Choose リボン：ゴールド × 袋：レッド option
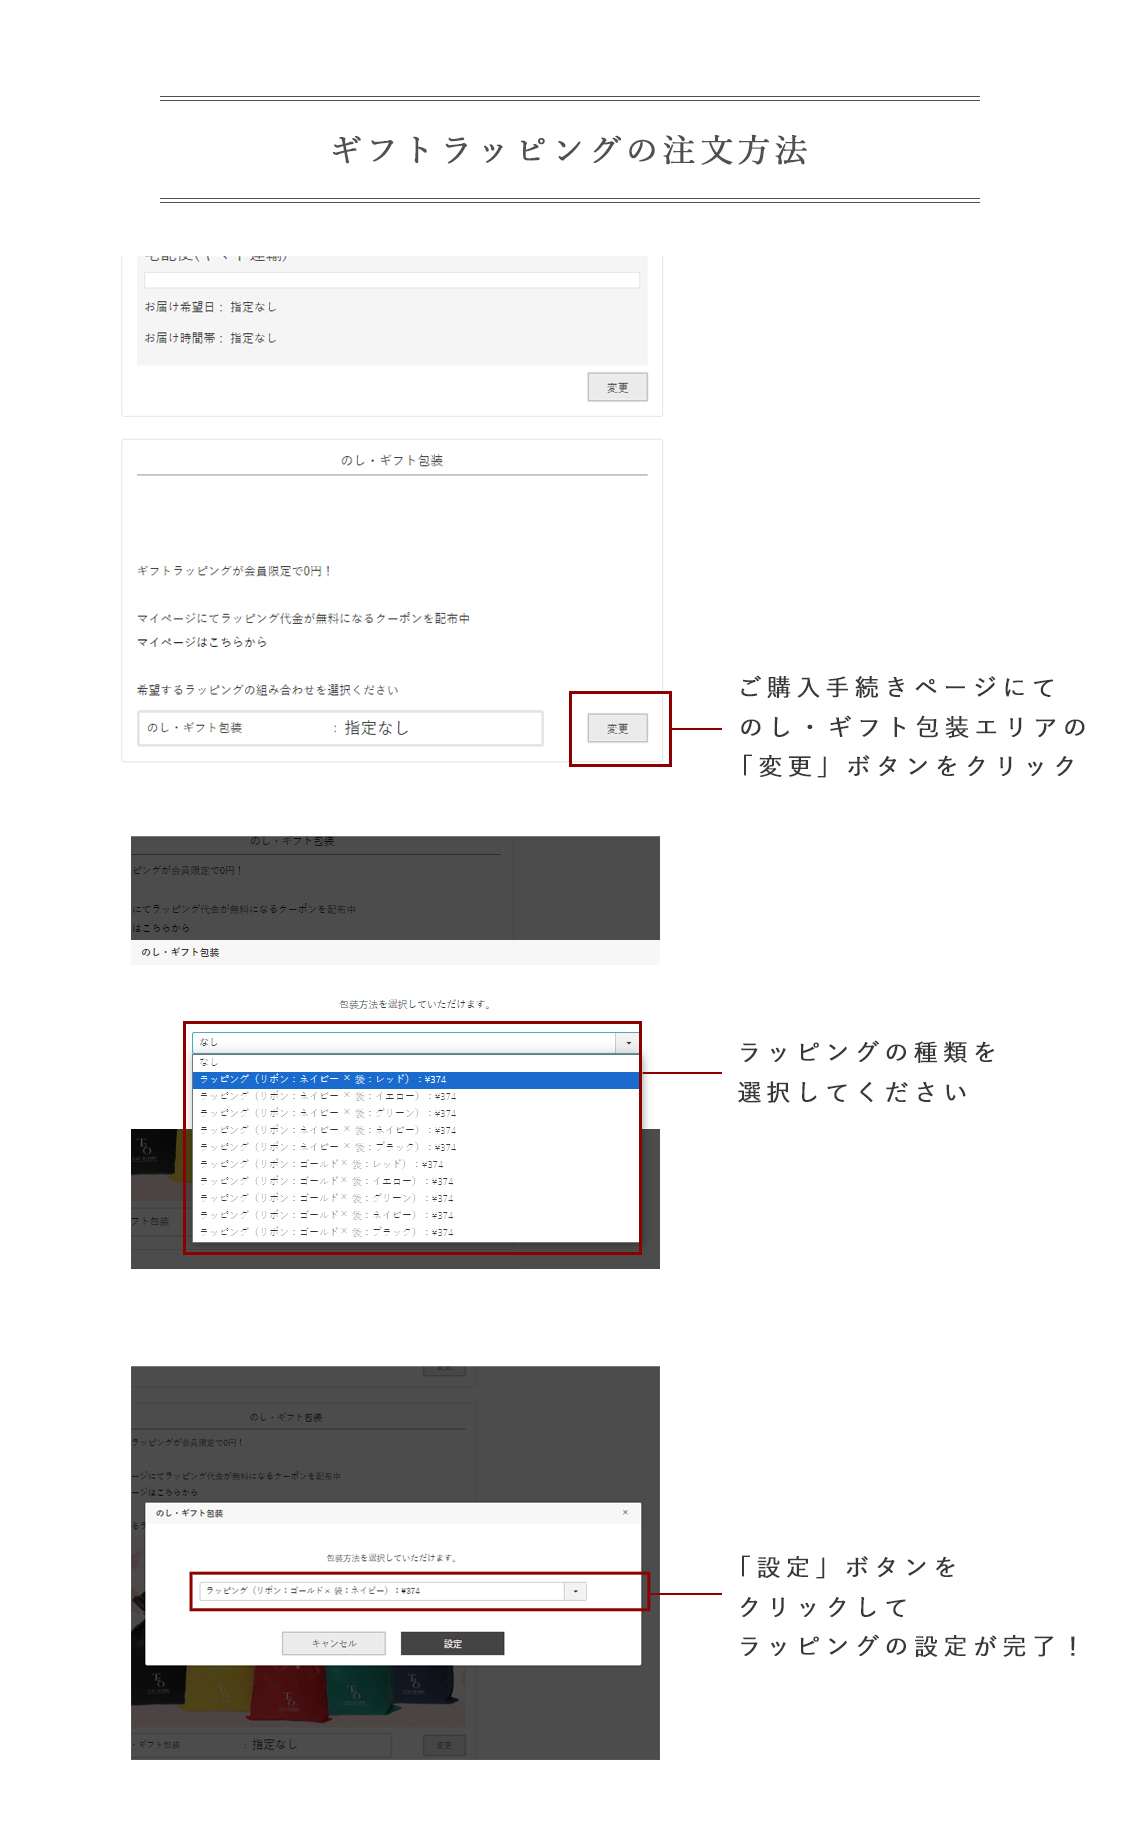Viewport: 1140px width, 1841px height. click(x=322, y=1164)
